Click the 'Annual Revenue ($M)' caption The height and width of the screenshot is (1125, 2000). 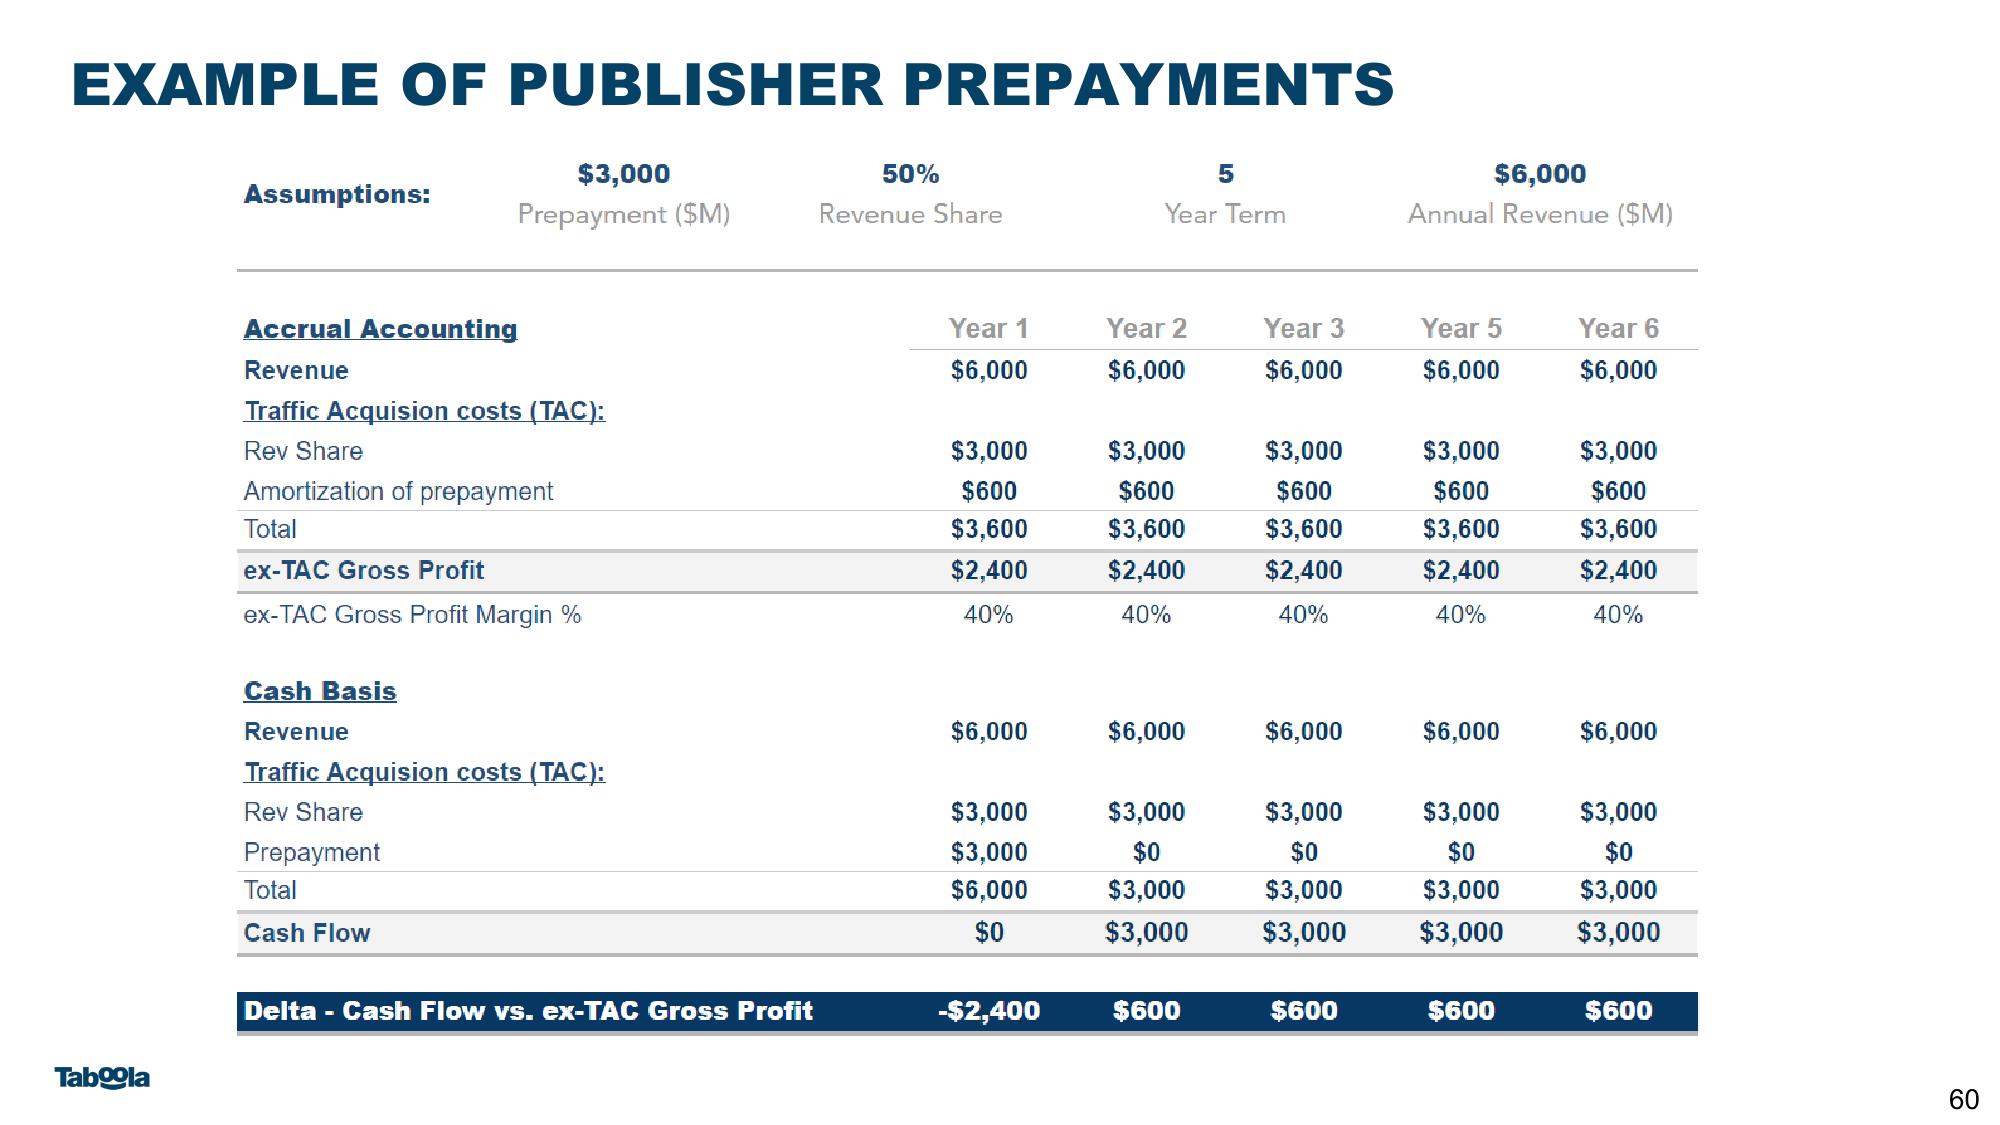point(1540,214)
